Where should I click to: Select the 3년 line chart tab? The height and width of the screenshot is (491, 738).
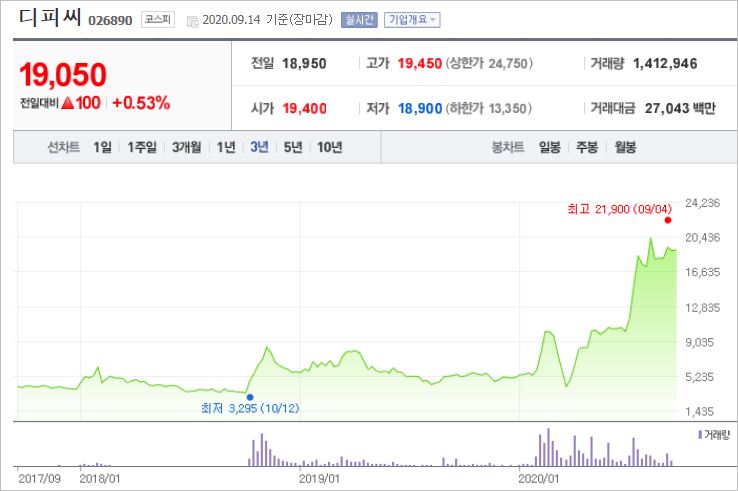(259, 147)
